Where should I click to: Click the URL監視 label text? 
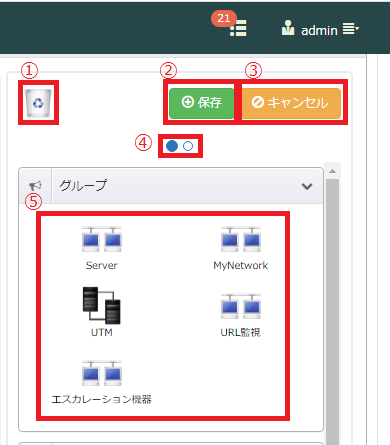click(241, 332)
